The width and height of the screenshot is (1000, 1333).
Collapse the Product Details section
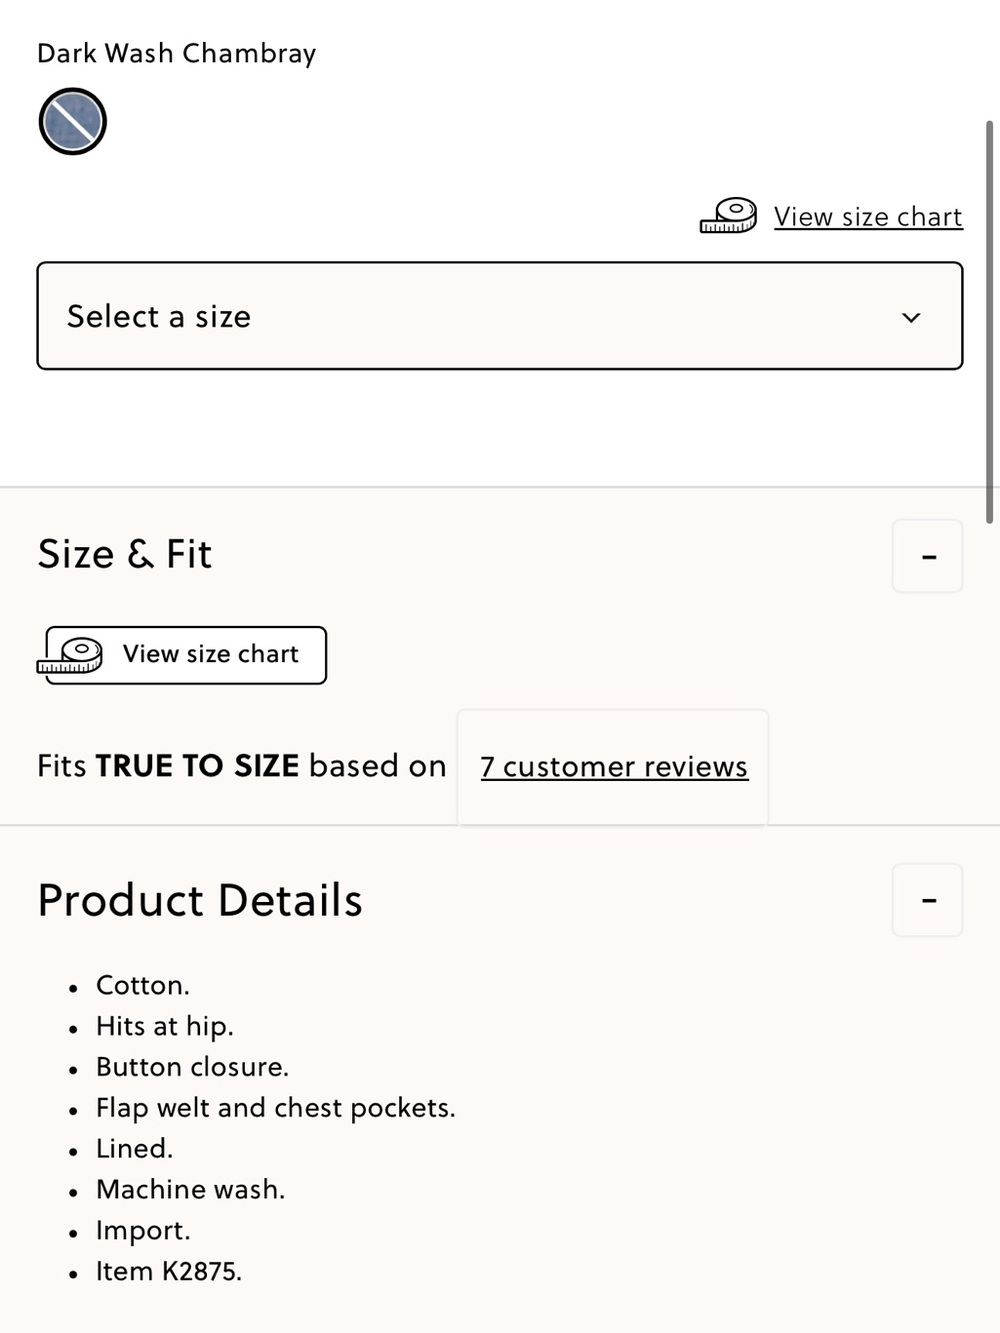click(x=928, y=900)
